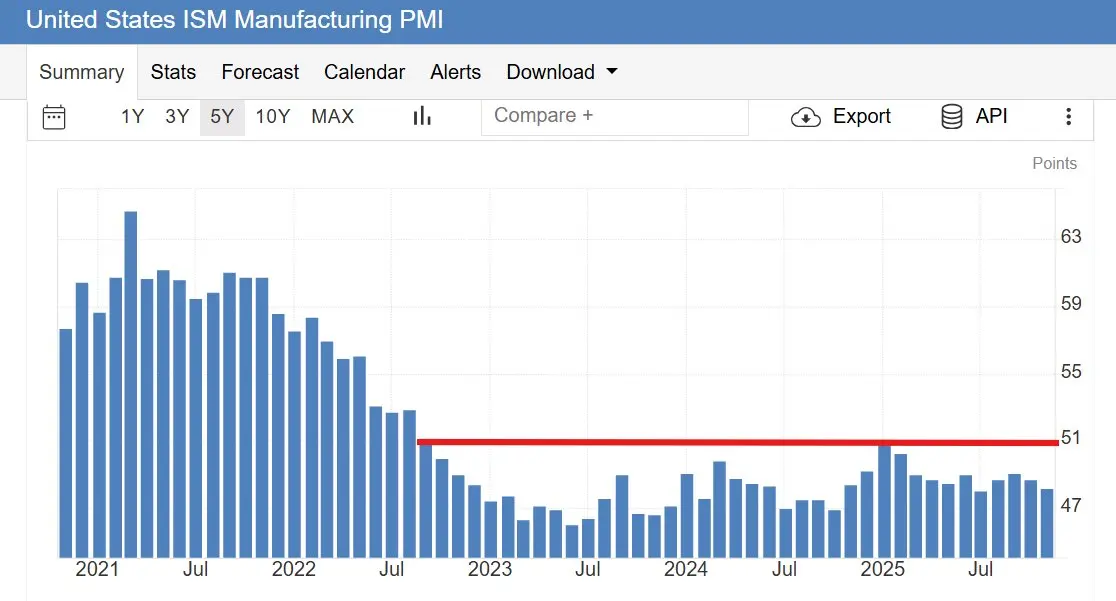
Task: Open the three-dot more options menu
Action: [1068, 117]
